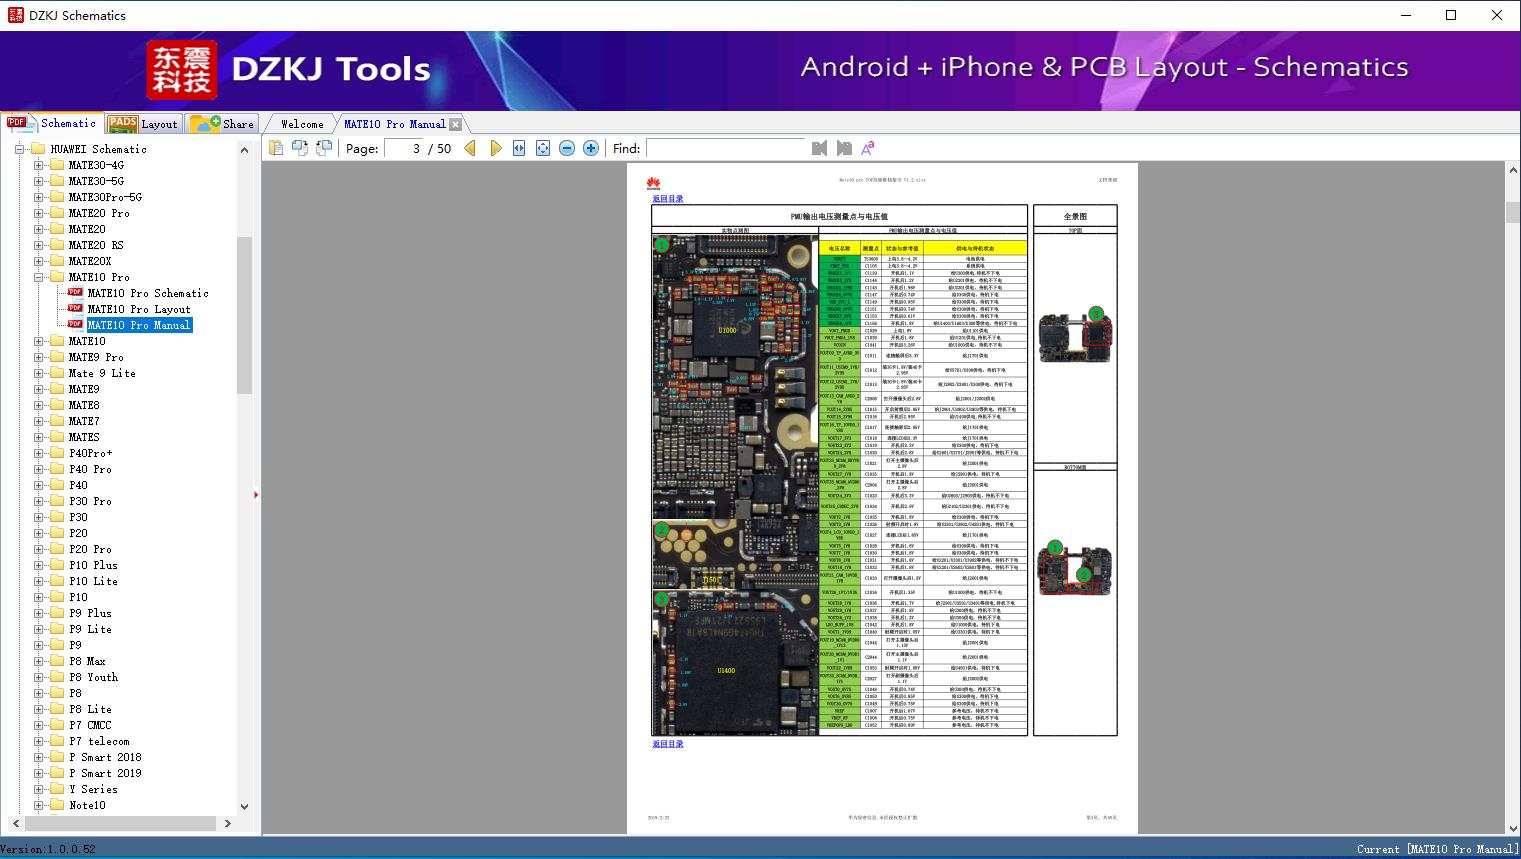Screen dimensions: 1521x859
Task: Switch to the Welcome tab
Action: [302, 124]
